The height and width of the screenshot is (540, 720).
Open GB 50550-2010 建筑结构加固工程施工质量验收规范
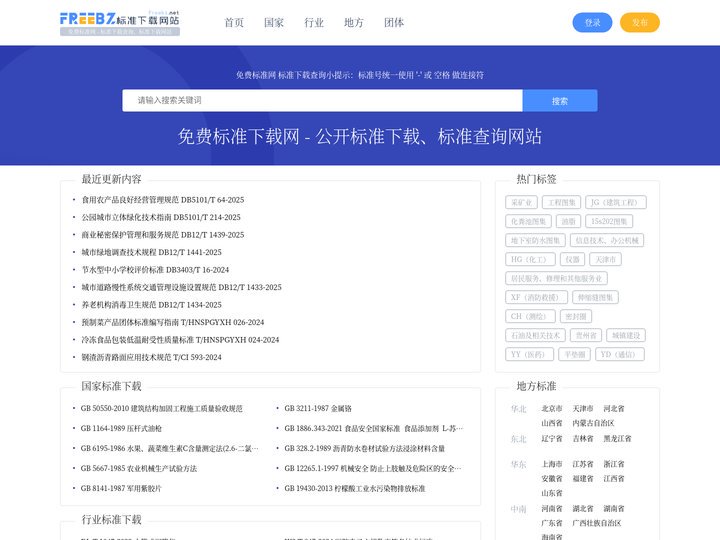click(162, 408)
